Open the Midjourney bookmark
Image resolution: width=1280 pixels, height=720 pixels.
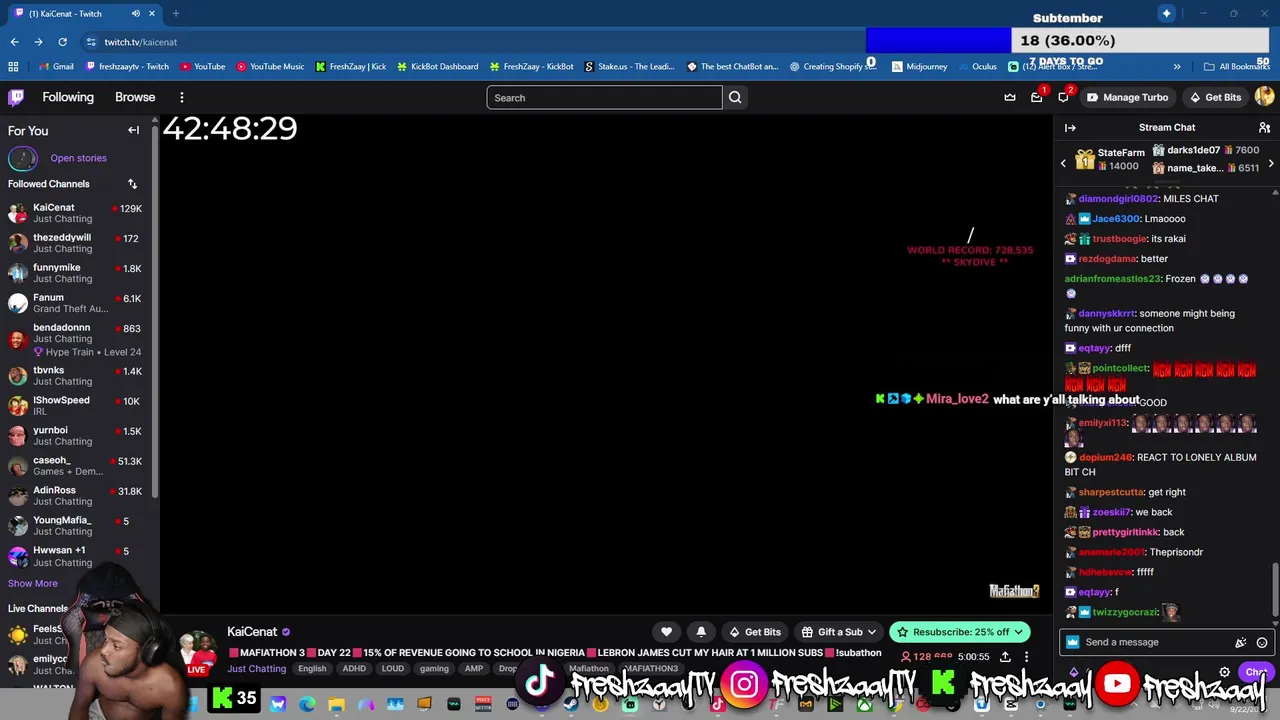(x=919, y=67)
